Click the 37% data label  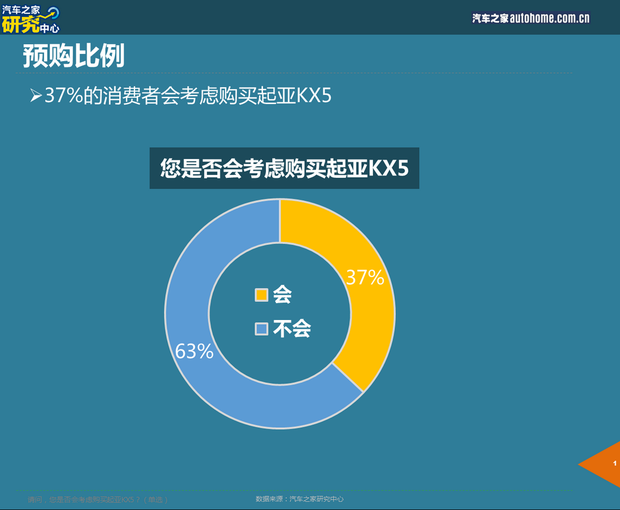pyautogui.click(x=364, y=278)
